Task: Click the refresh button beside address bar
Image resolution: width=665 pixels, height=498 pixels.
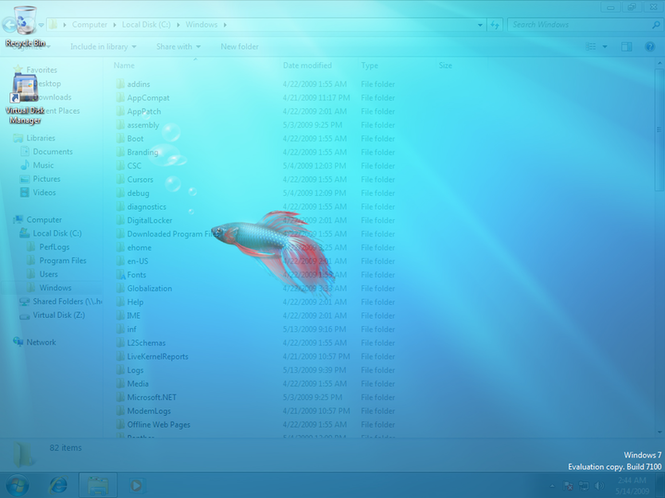Action: pyautogui.click(x=494, y=24)
